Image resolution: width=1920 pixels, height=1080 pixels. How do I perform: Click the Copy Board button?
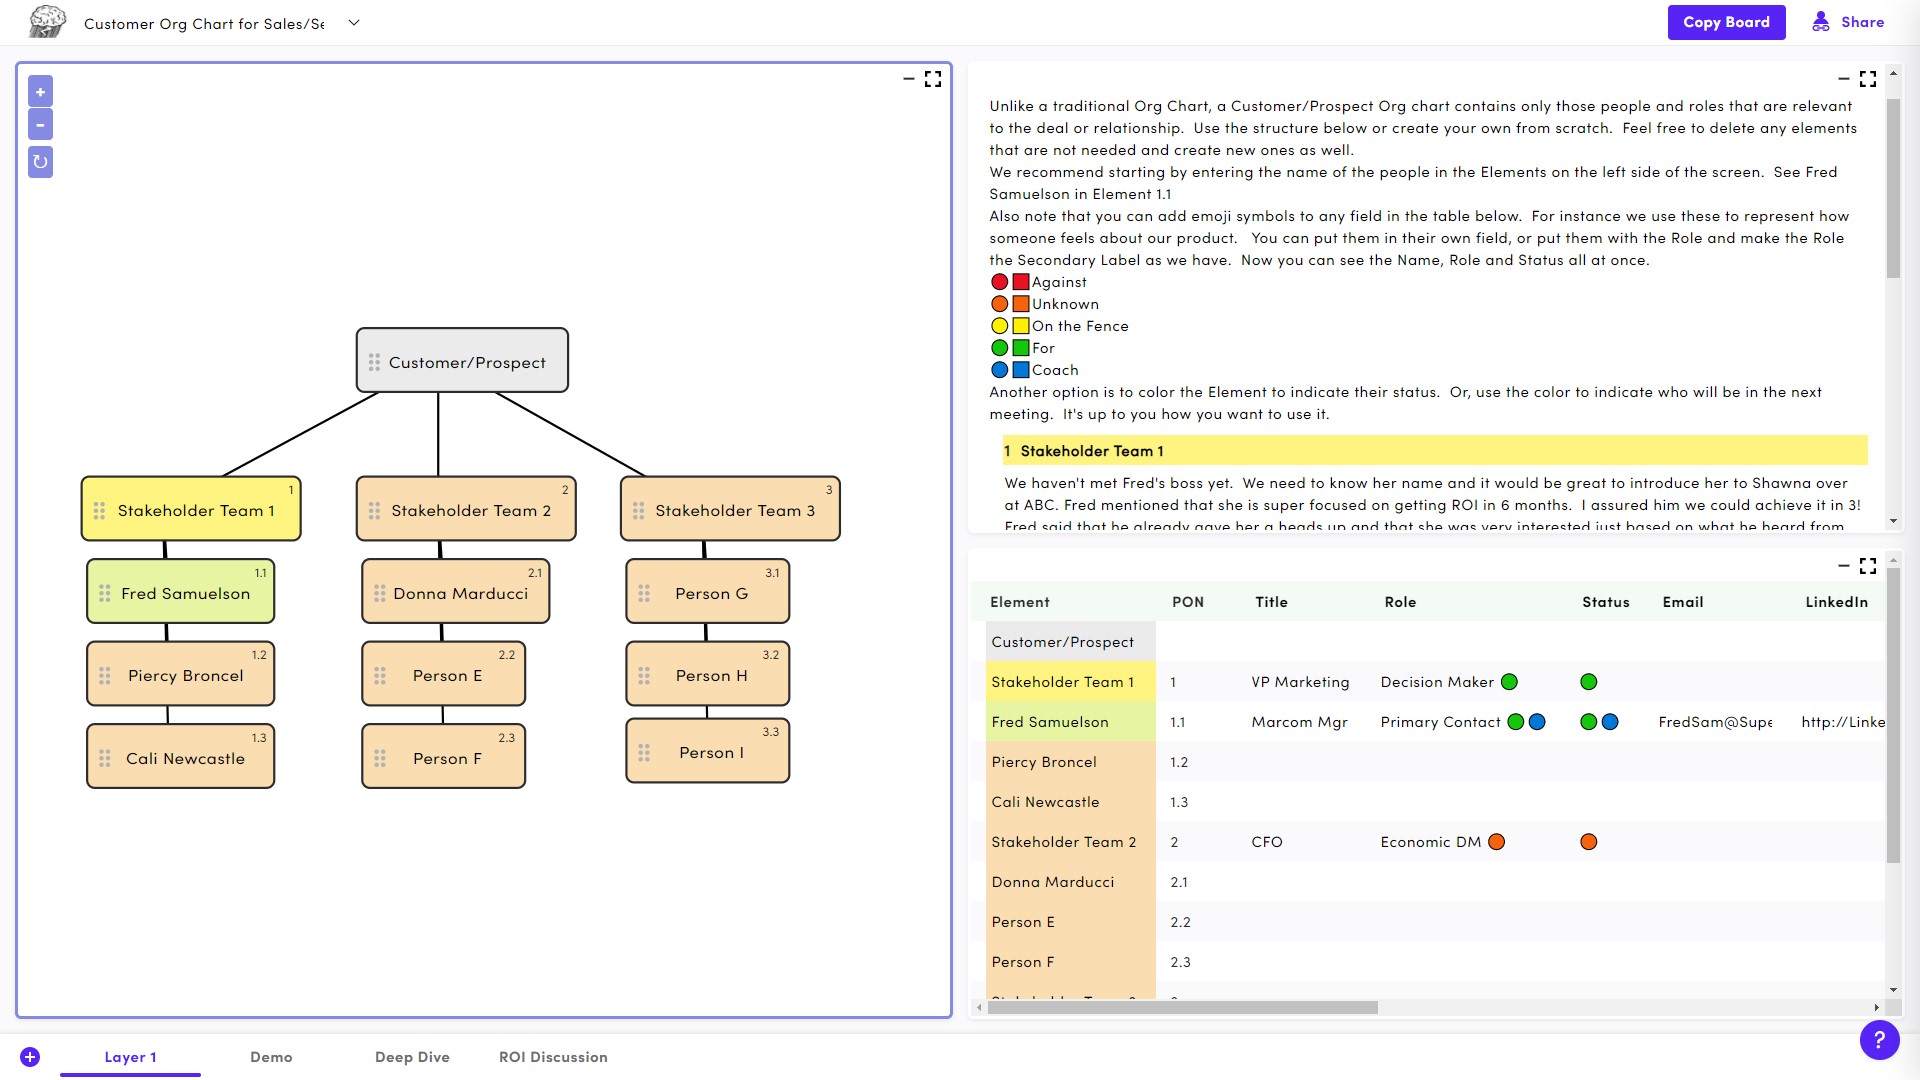click(1726, 22)
